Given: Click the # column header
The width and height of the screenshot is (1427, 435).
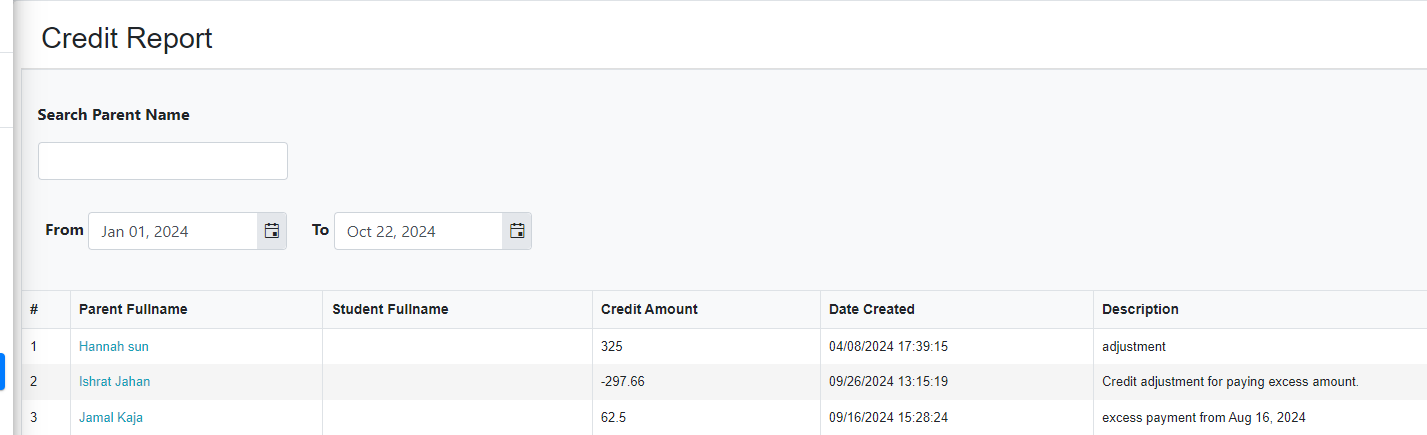Looking at the screenshot, I should (x=34, y=309).
